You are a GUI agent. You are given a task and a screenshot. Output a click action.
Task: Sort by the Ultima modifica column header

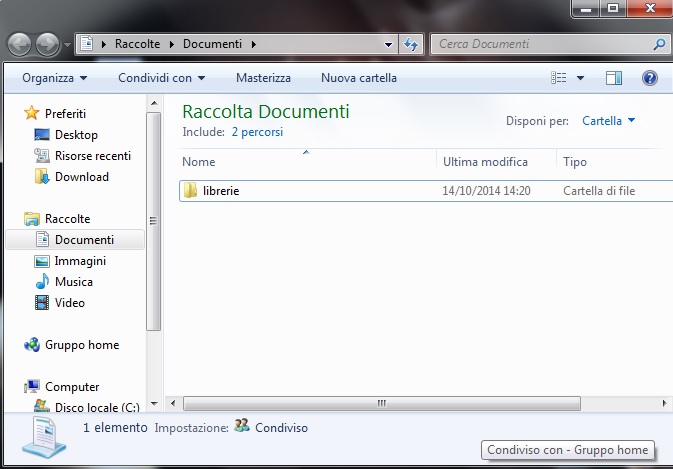click(485, 162)
